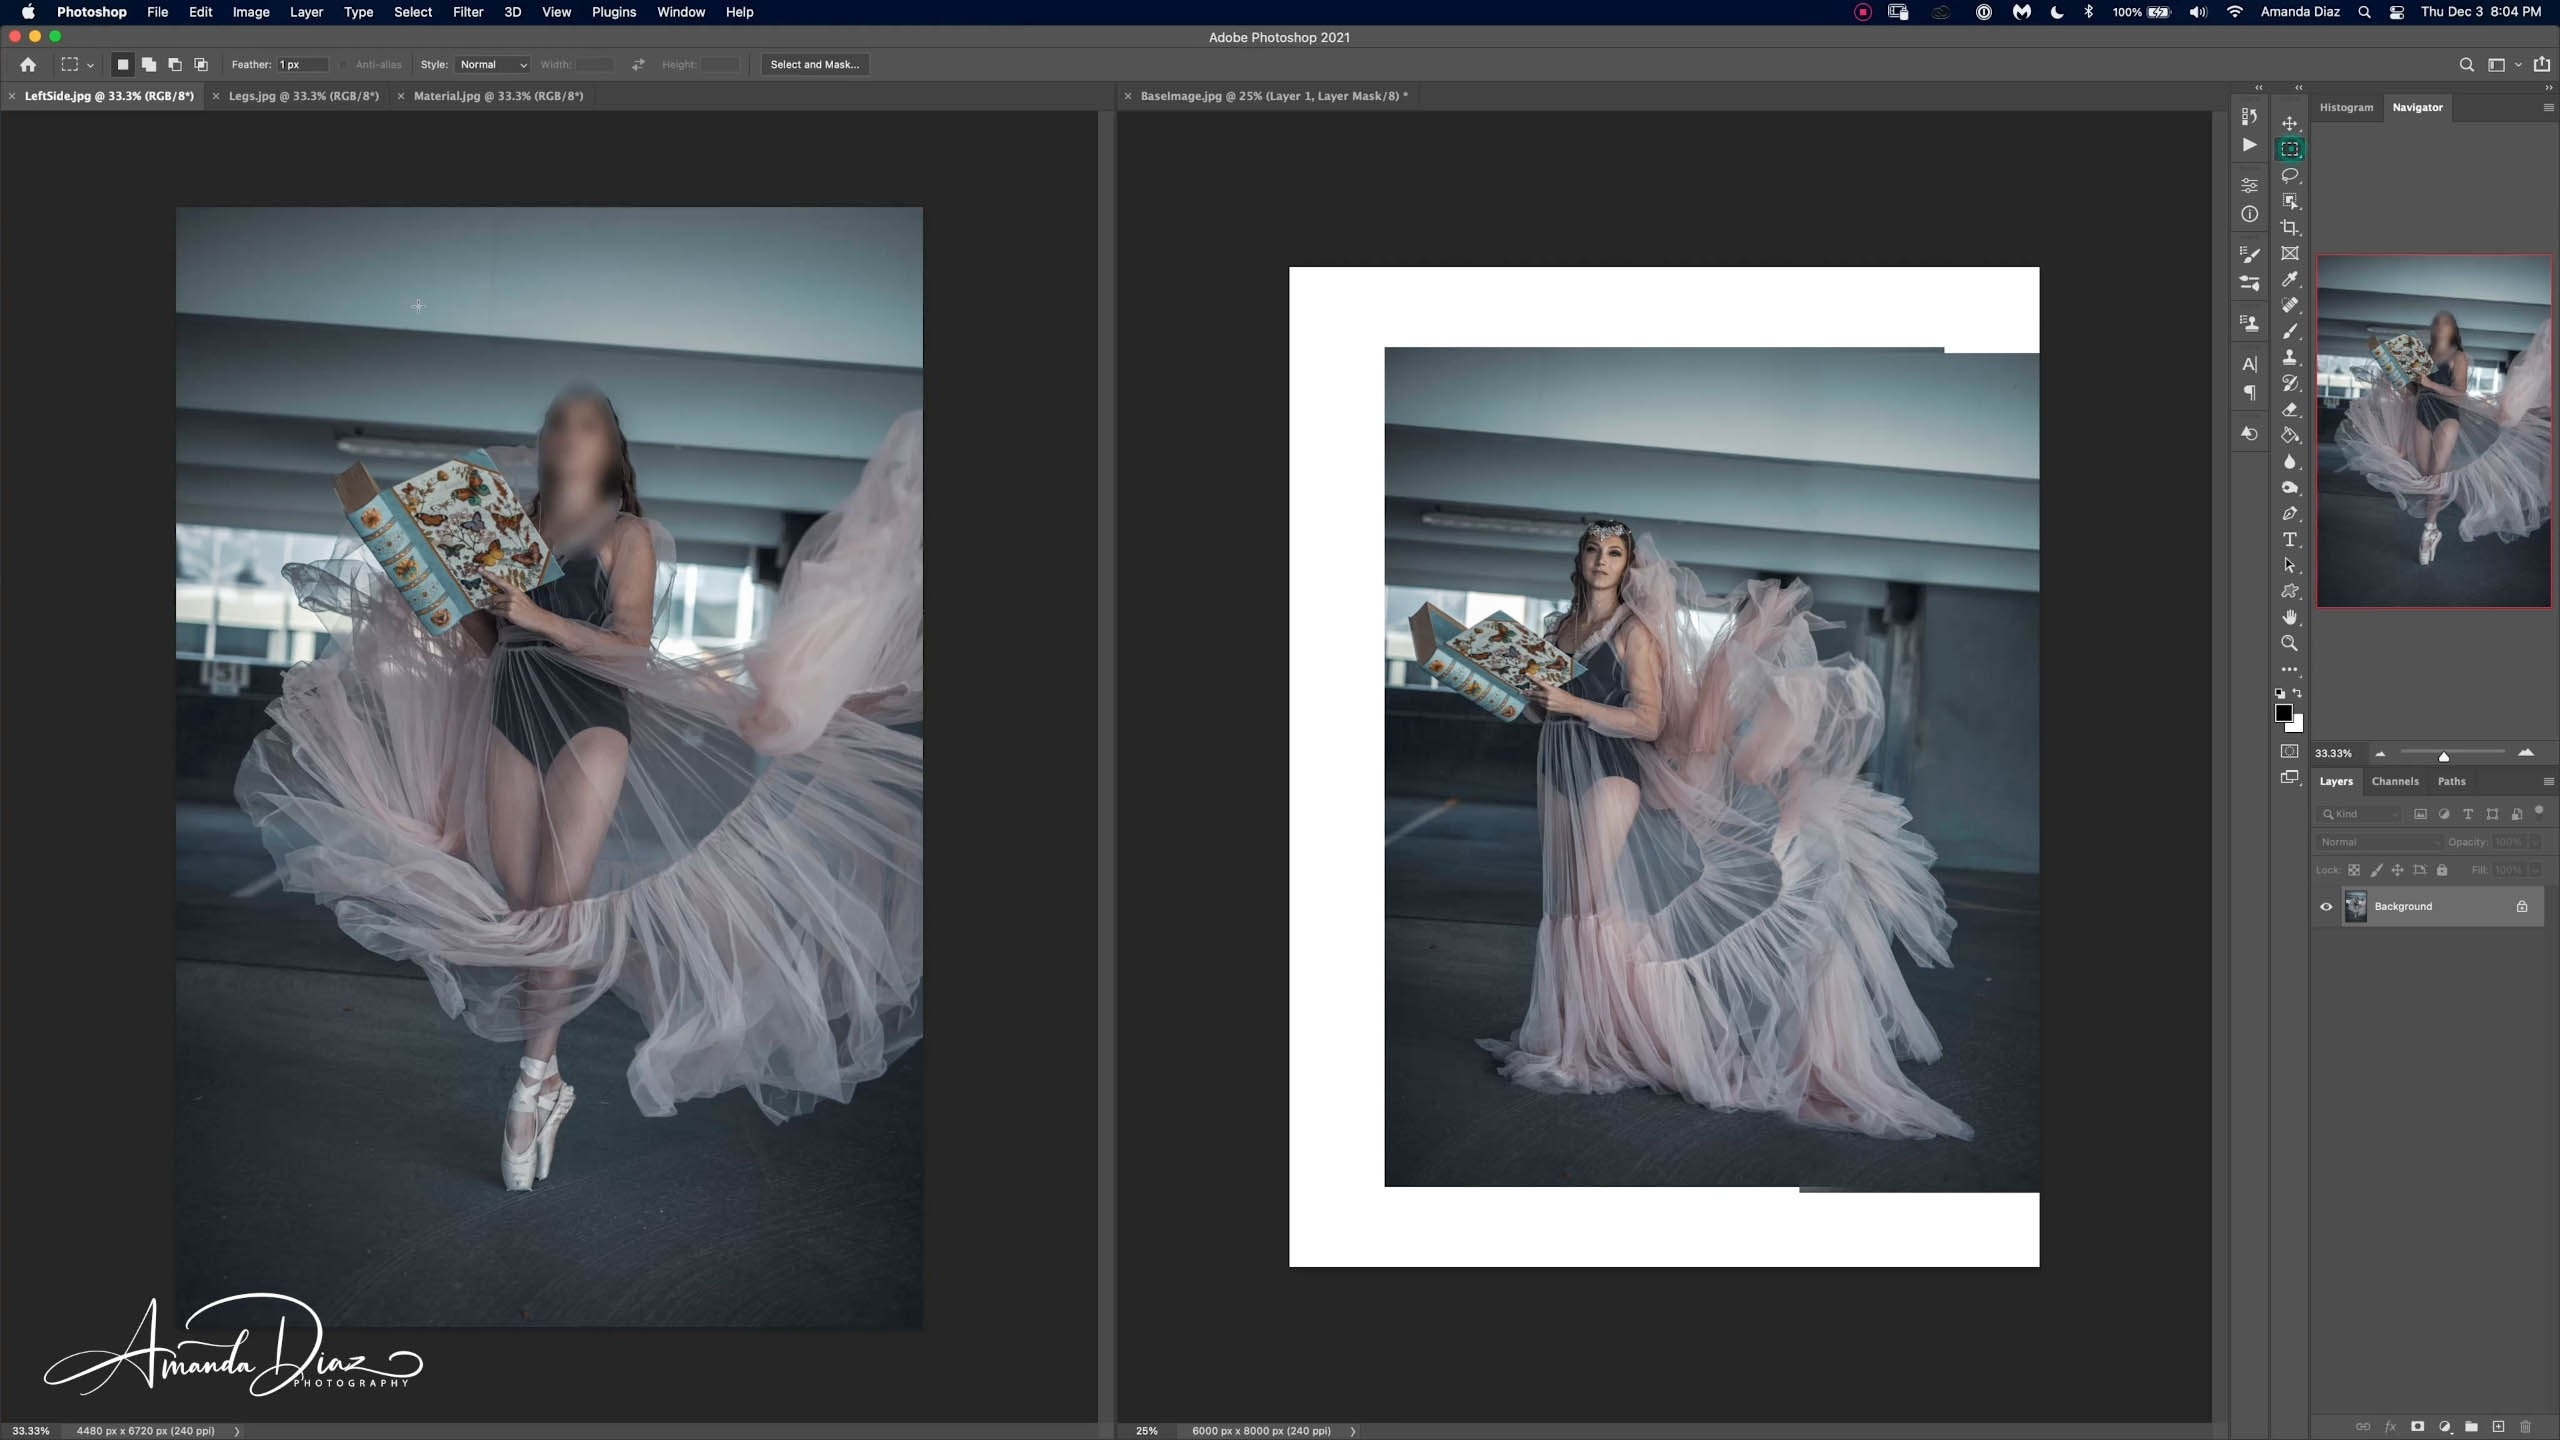Select the Crop tool
Viewport: 2560px width, 1440px height.
click(2289, 228)
